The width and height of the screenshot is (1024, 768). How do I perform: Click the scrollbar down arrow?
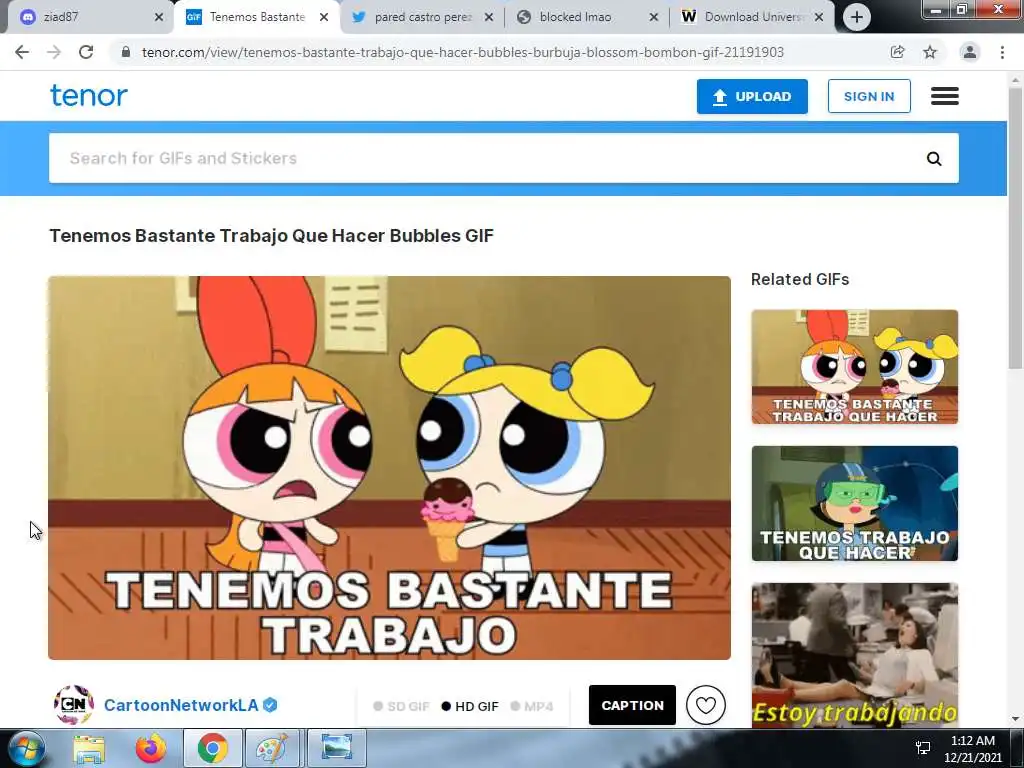tap(1016, 720)
